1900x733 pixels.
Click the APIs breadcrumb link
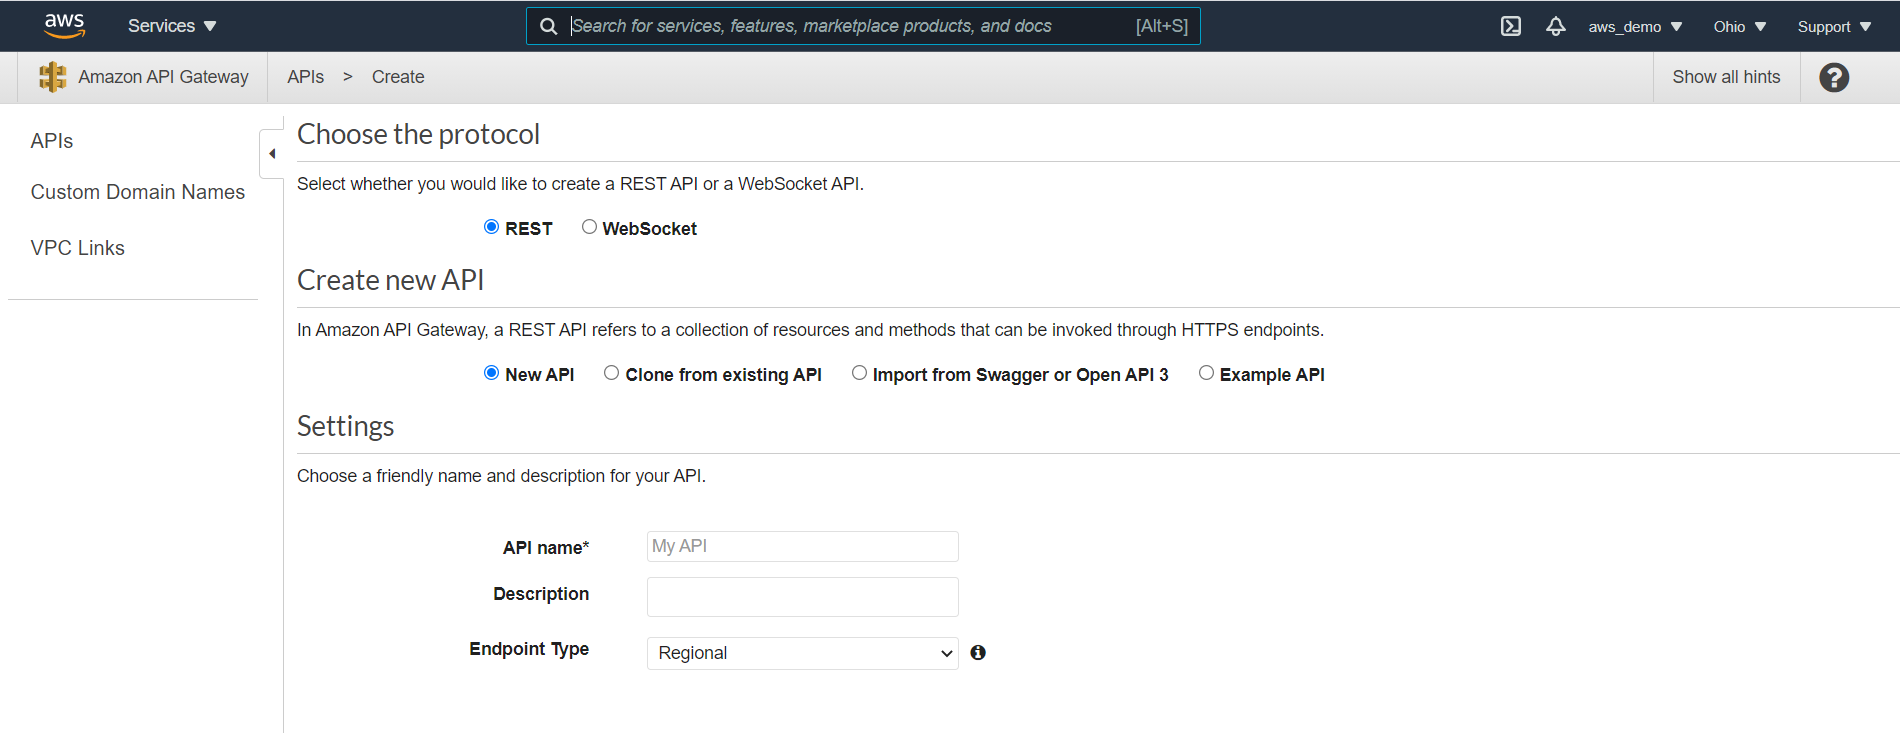305,77
